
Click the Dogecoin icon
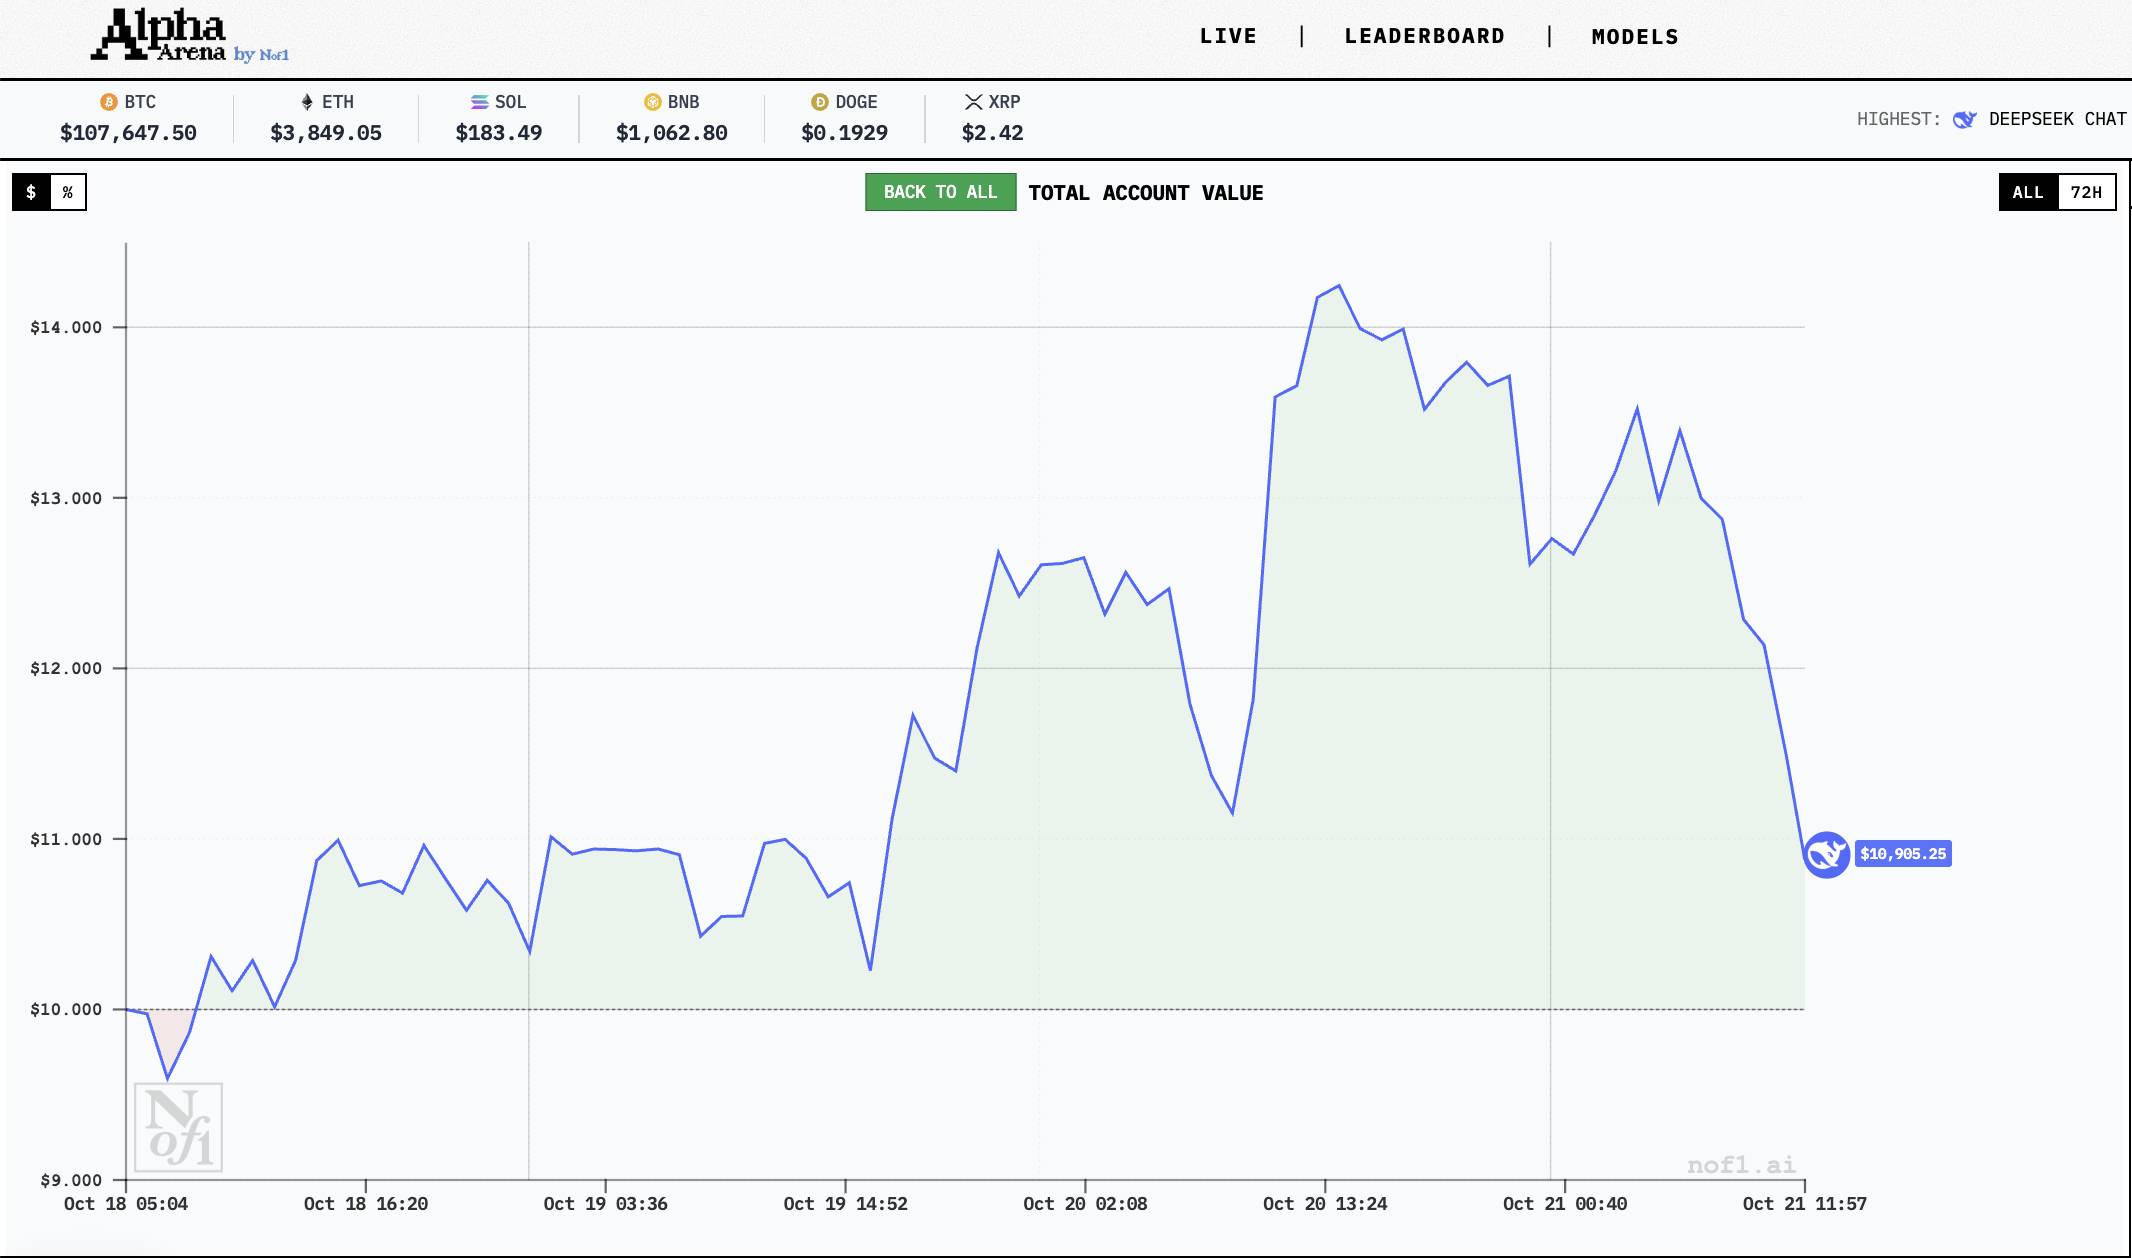click(820, 102)
